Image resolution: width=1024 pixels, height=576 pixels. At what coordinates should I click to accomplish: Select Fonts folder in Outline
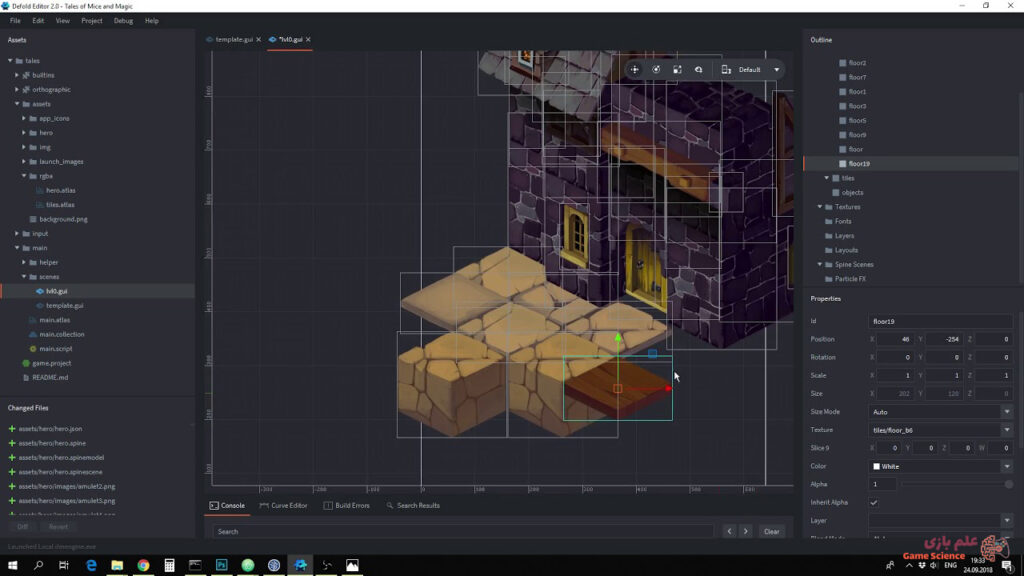(x=842, y=221)
